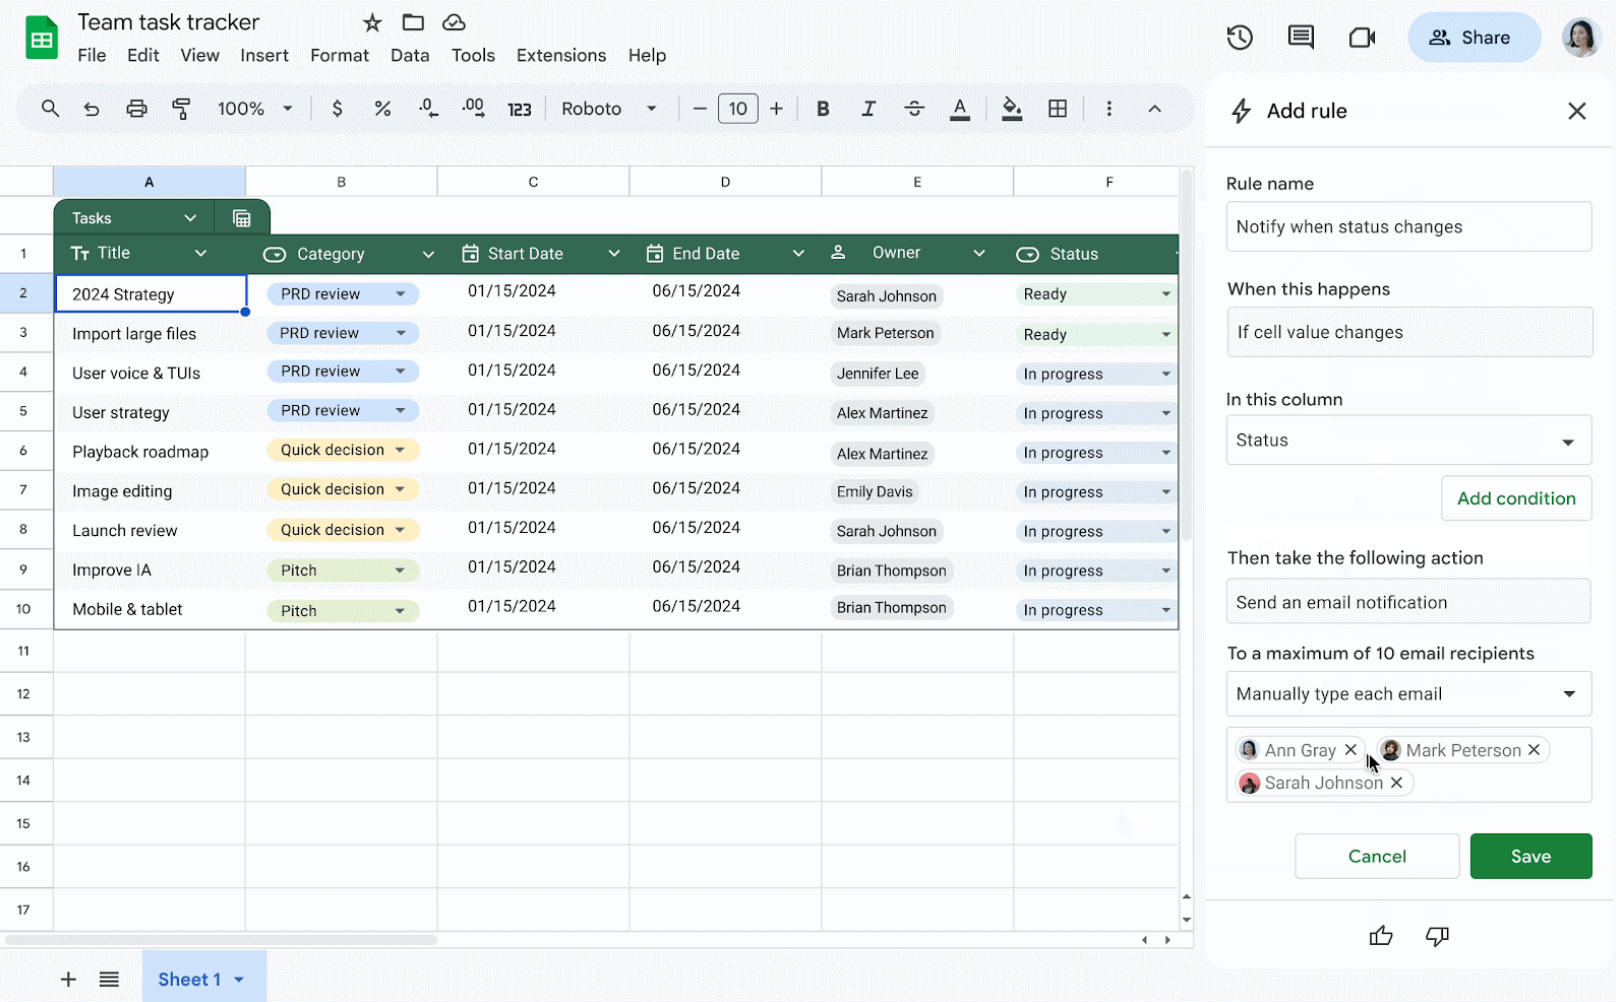Increase font size with plus button
This screenshot has height=1002, width=1616.
[x=776, y=108]
